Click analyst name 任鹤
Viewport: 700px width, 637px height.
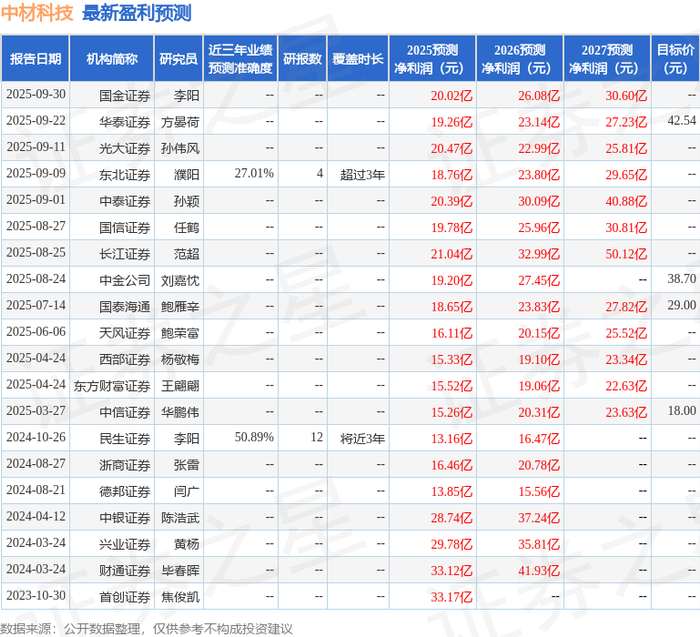tap(187, 227)
